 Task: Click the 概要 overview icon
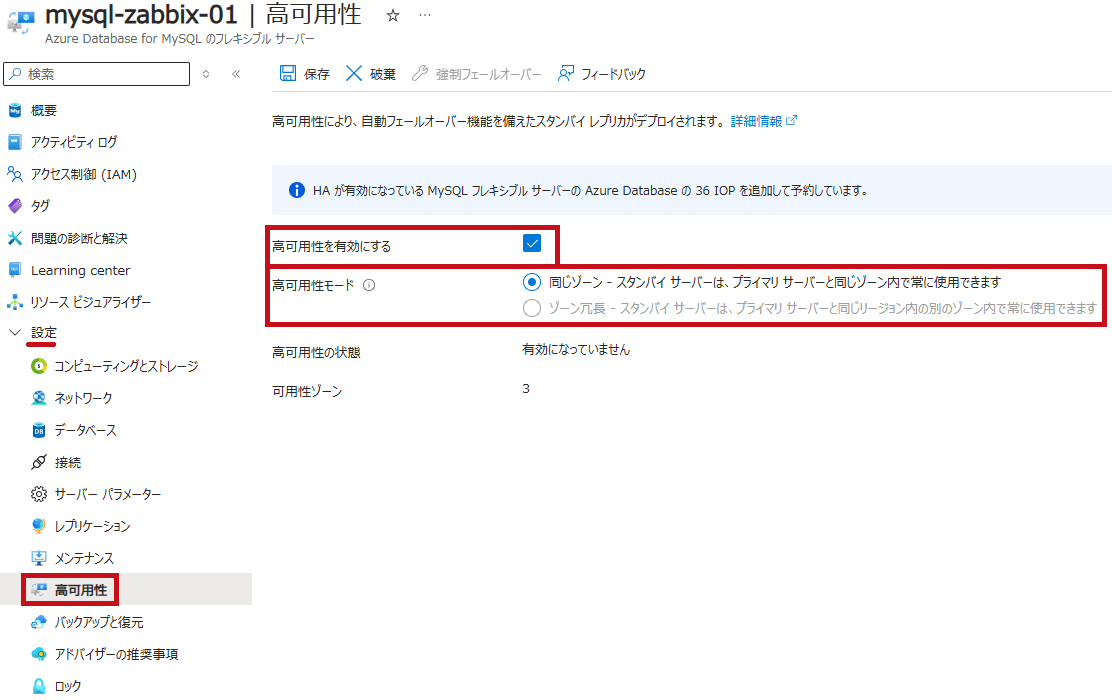pos(15,111)
